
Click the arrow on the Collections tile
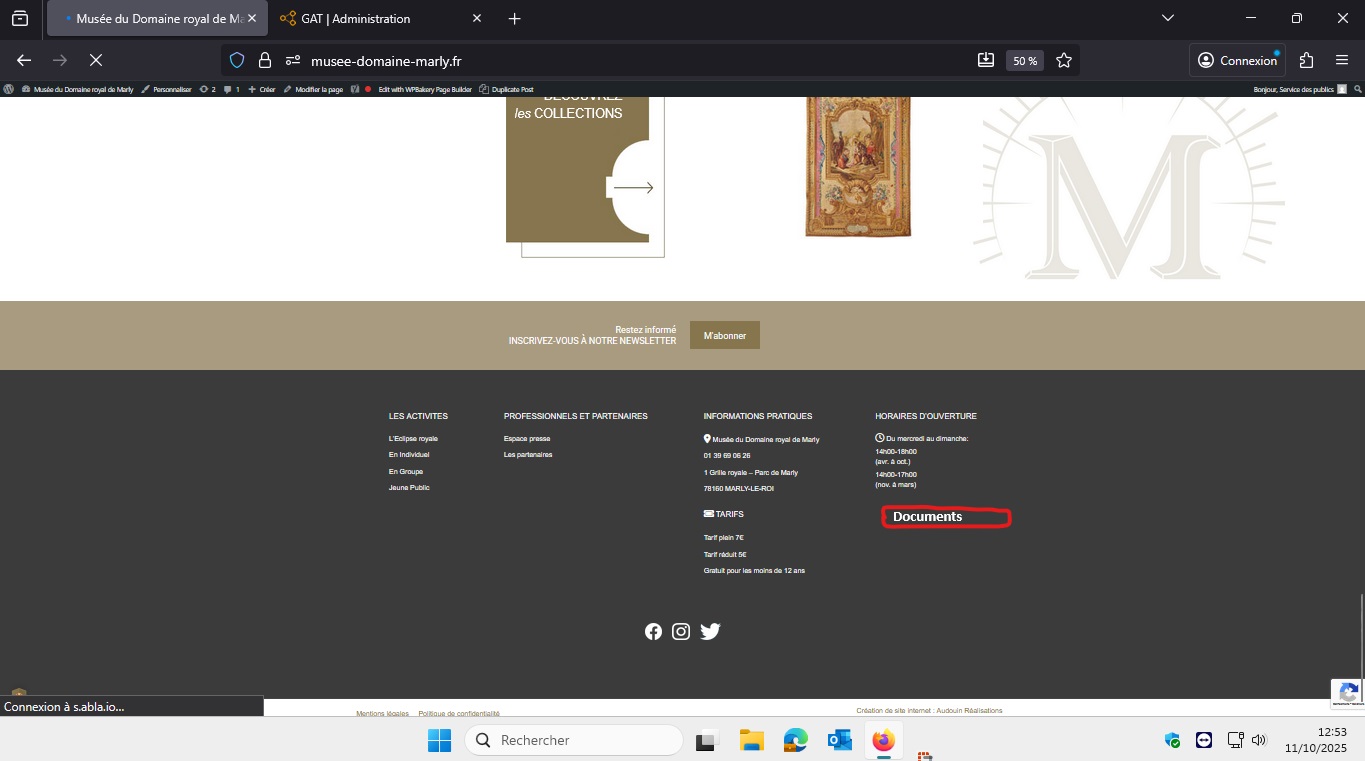(x=633, y=188)
